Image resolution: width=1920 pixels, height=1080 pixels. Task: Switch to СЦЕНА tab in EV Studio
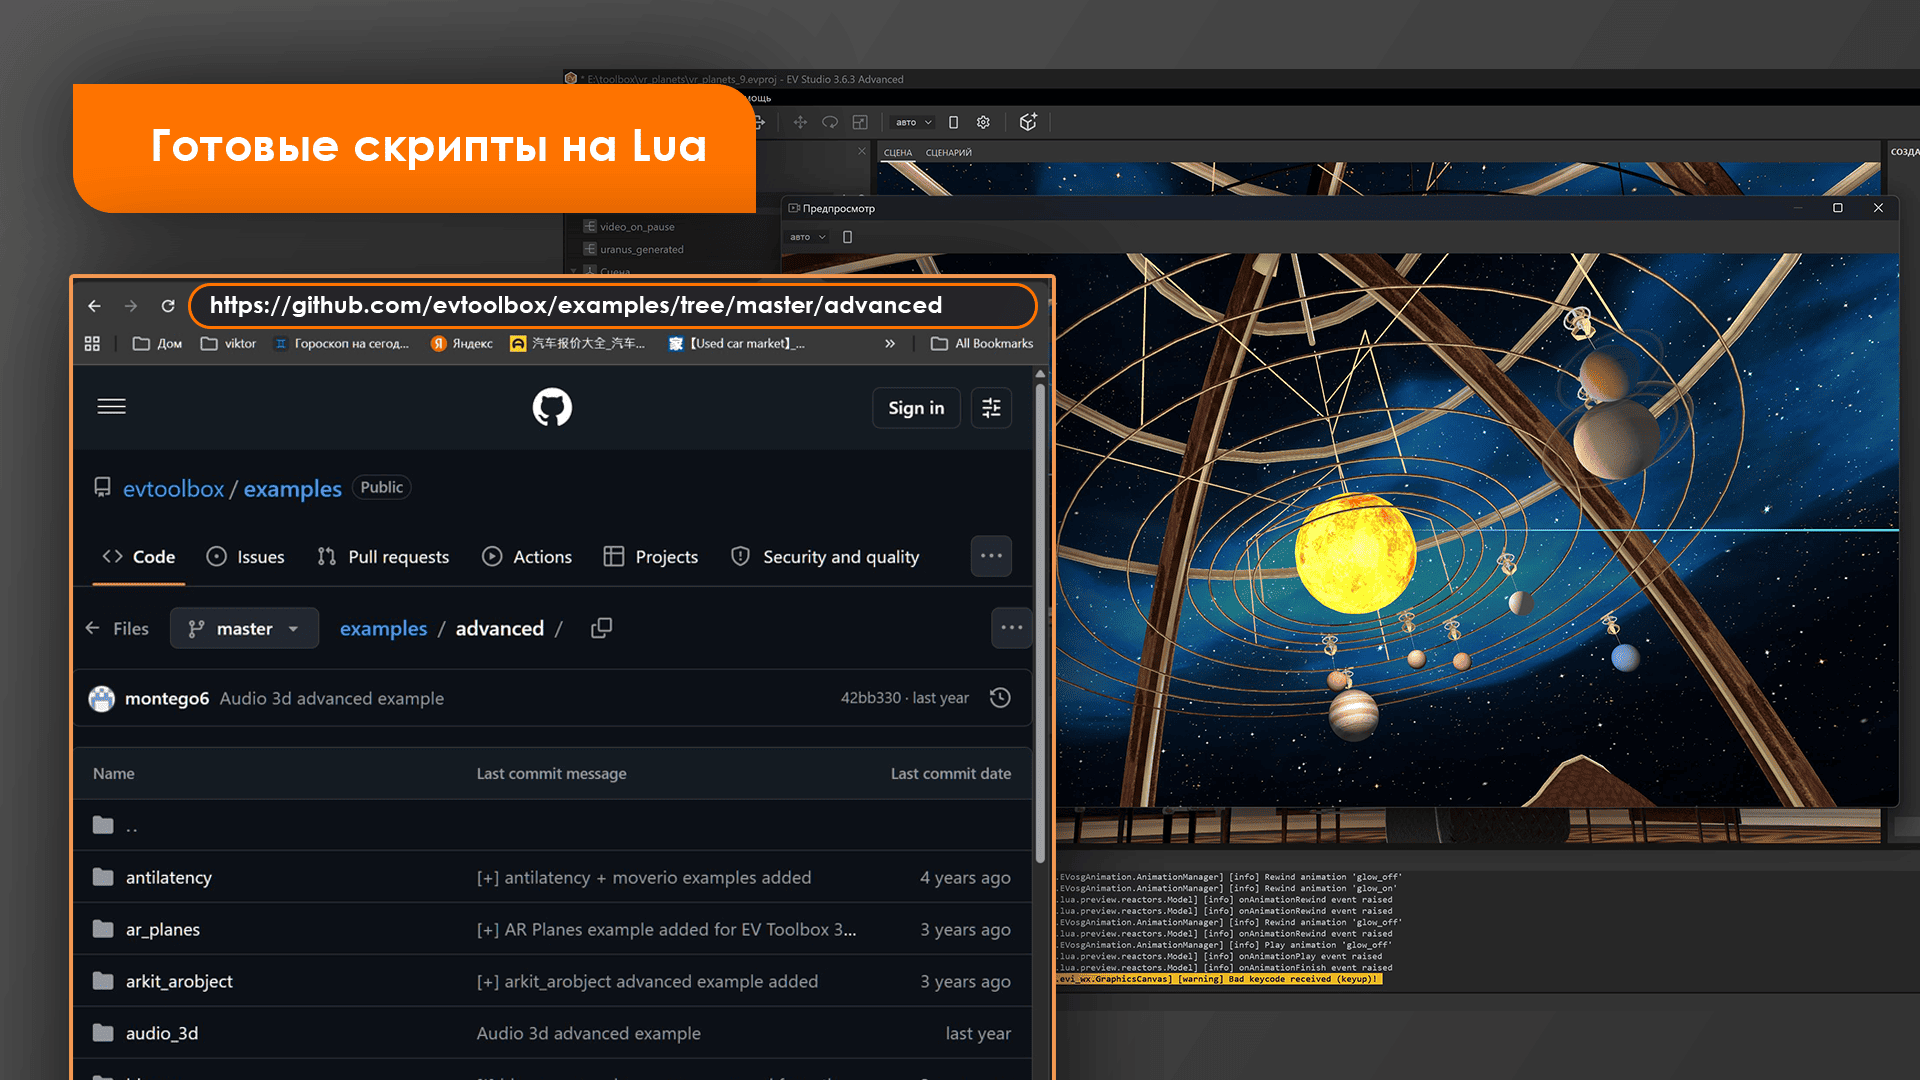(x=898, y=153)
